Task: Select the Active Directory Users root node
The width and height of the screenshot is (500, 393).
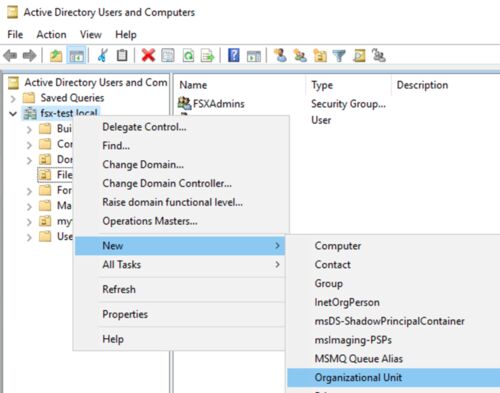Action: [96, 82]
